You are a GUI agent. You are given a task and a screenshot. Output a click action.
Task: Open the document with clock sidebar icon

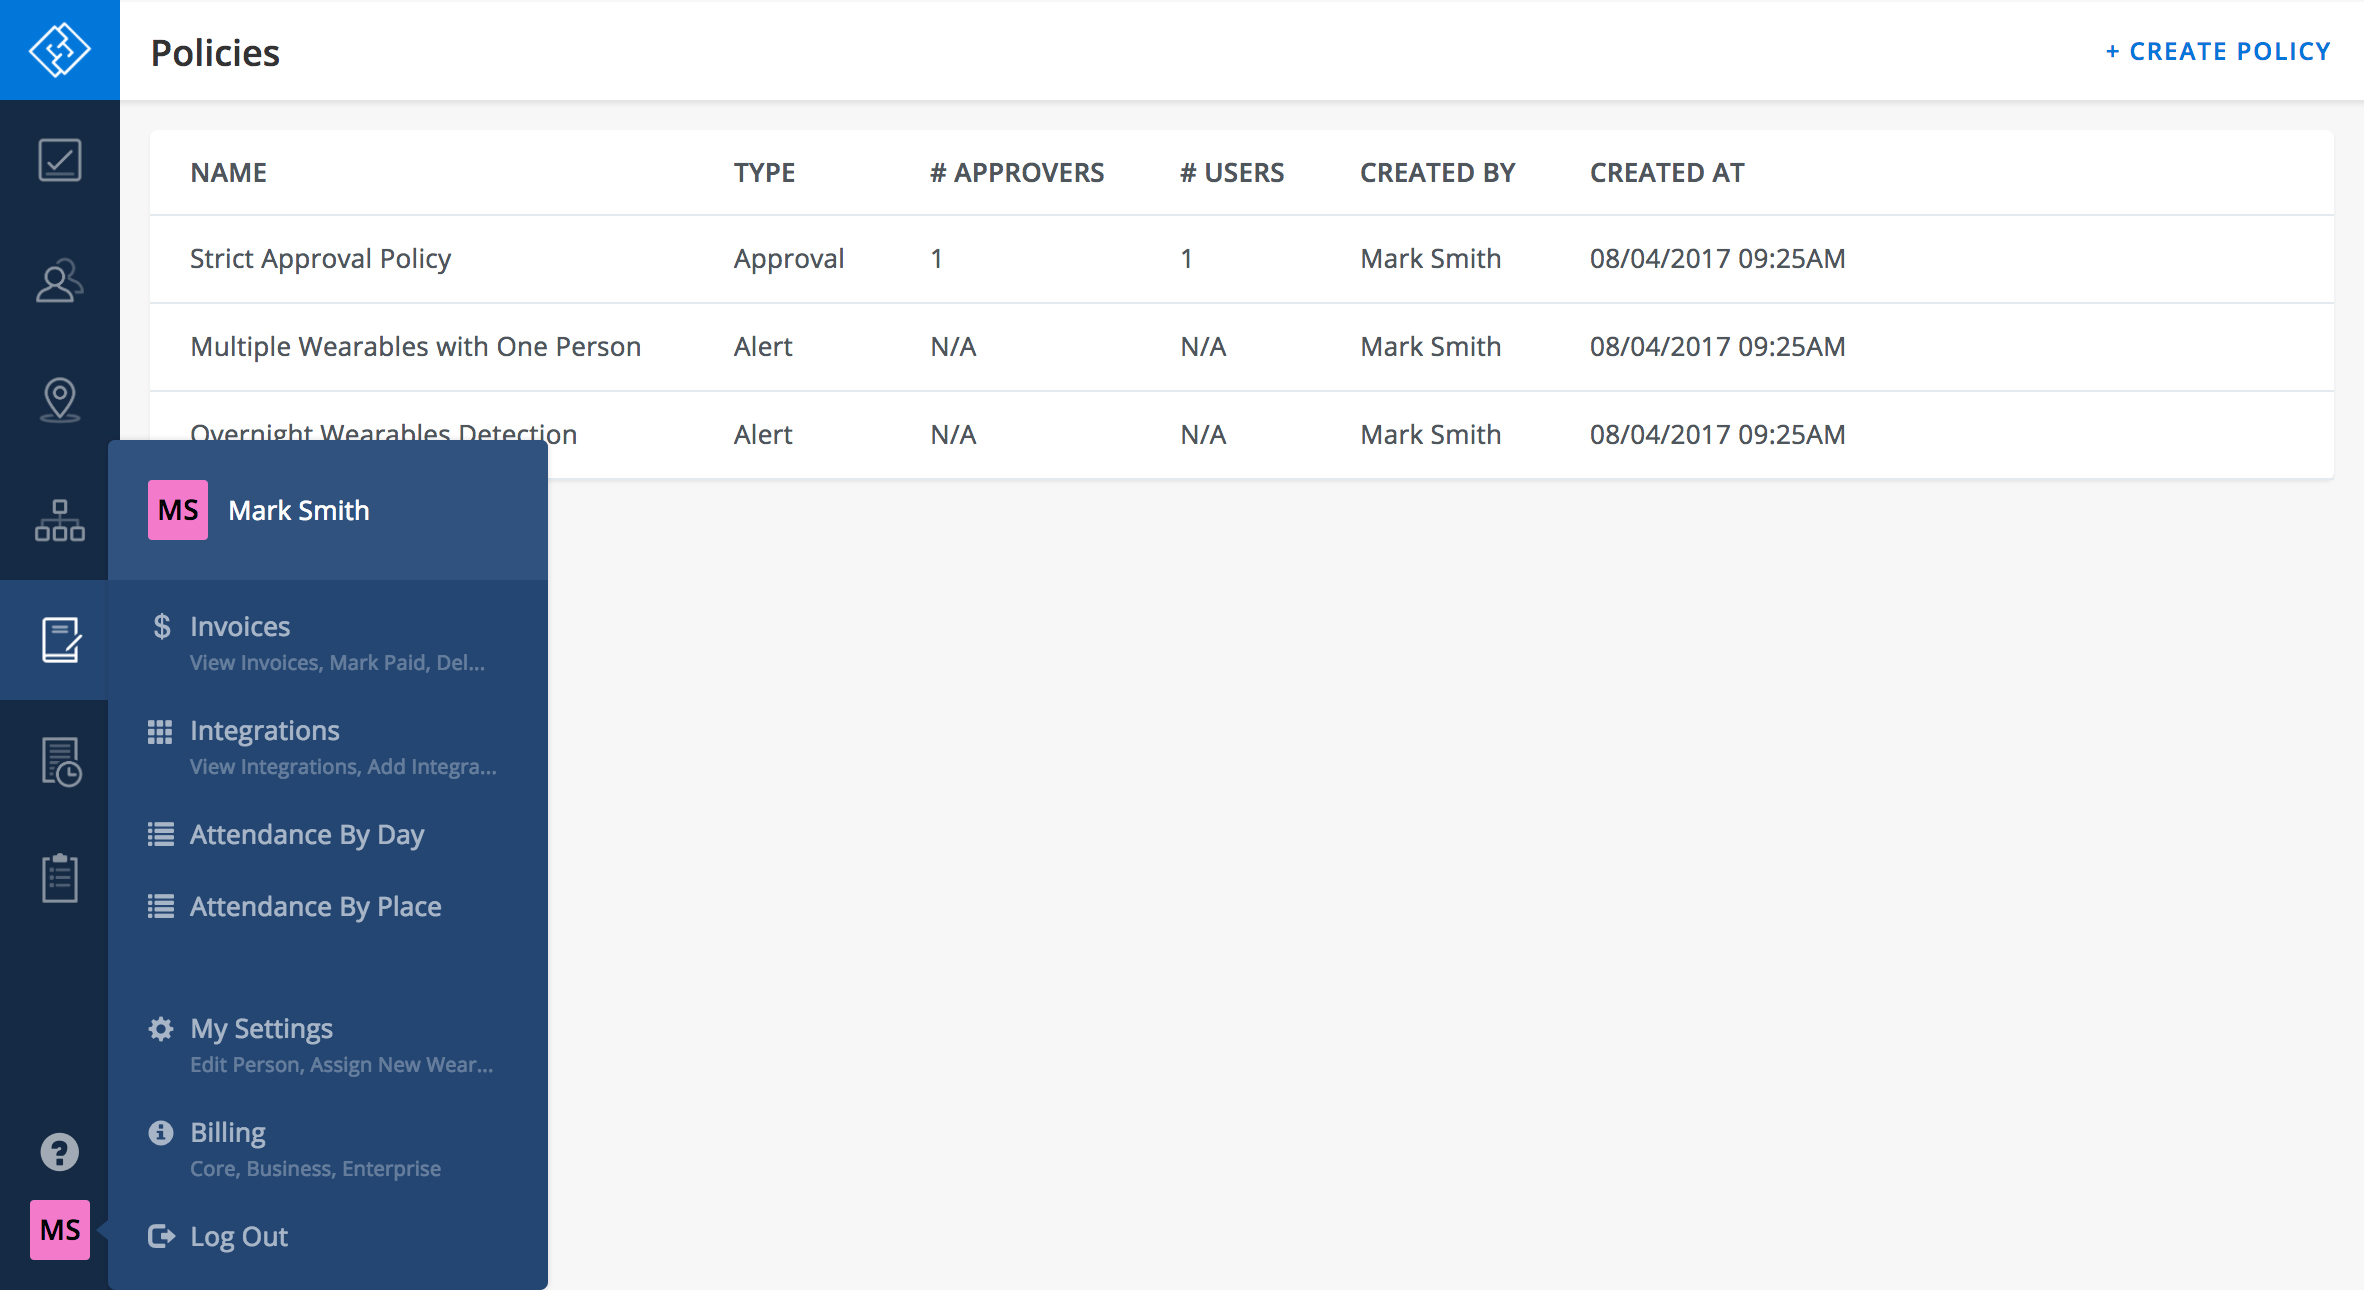59,761
